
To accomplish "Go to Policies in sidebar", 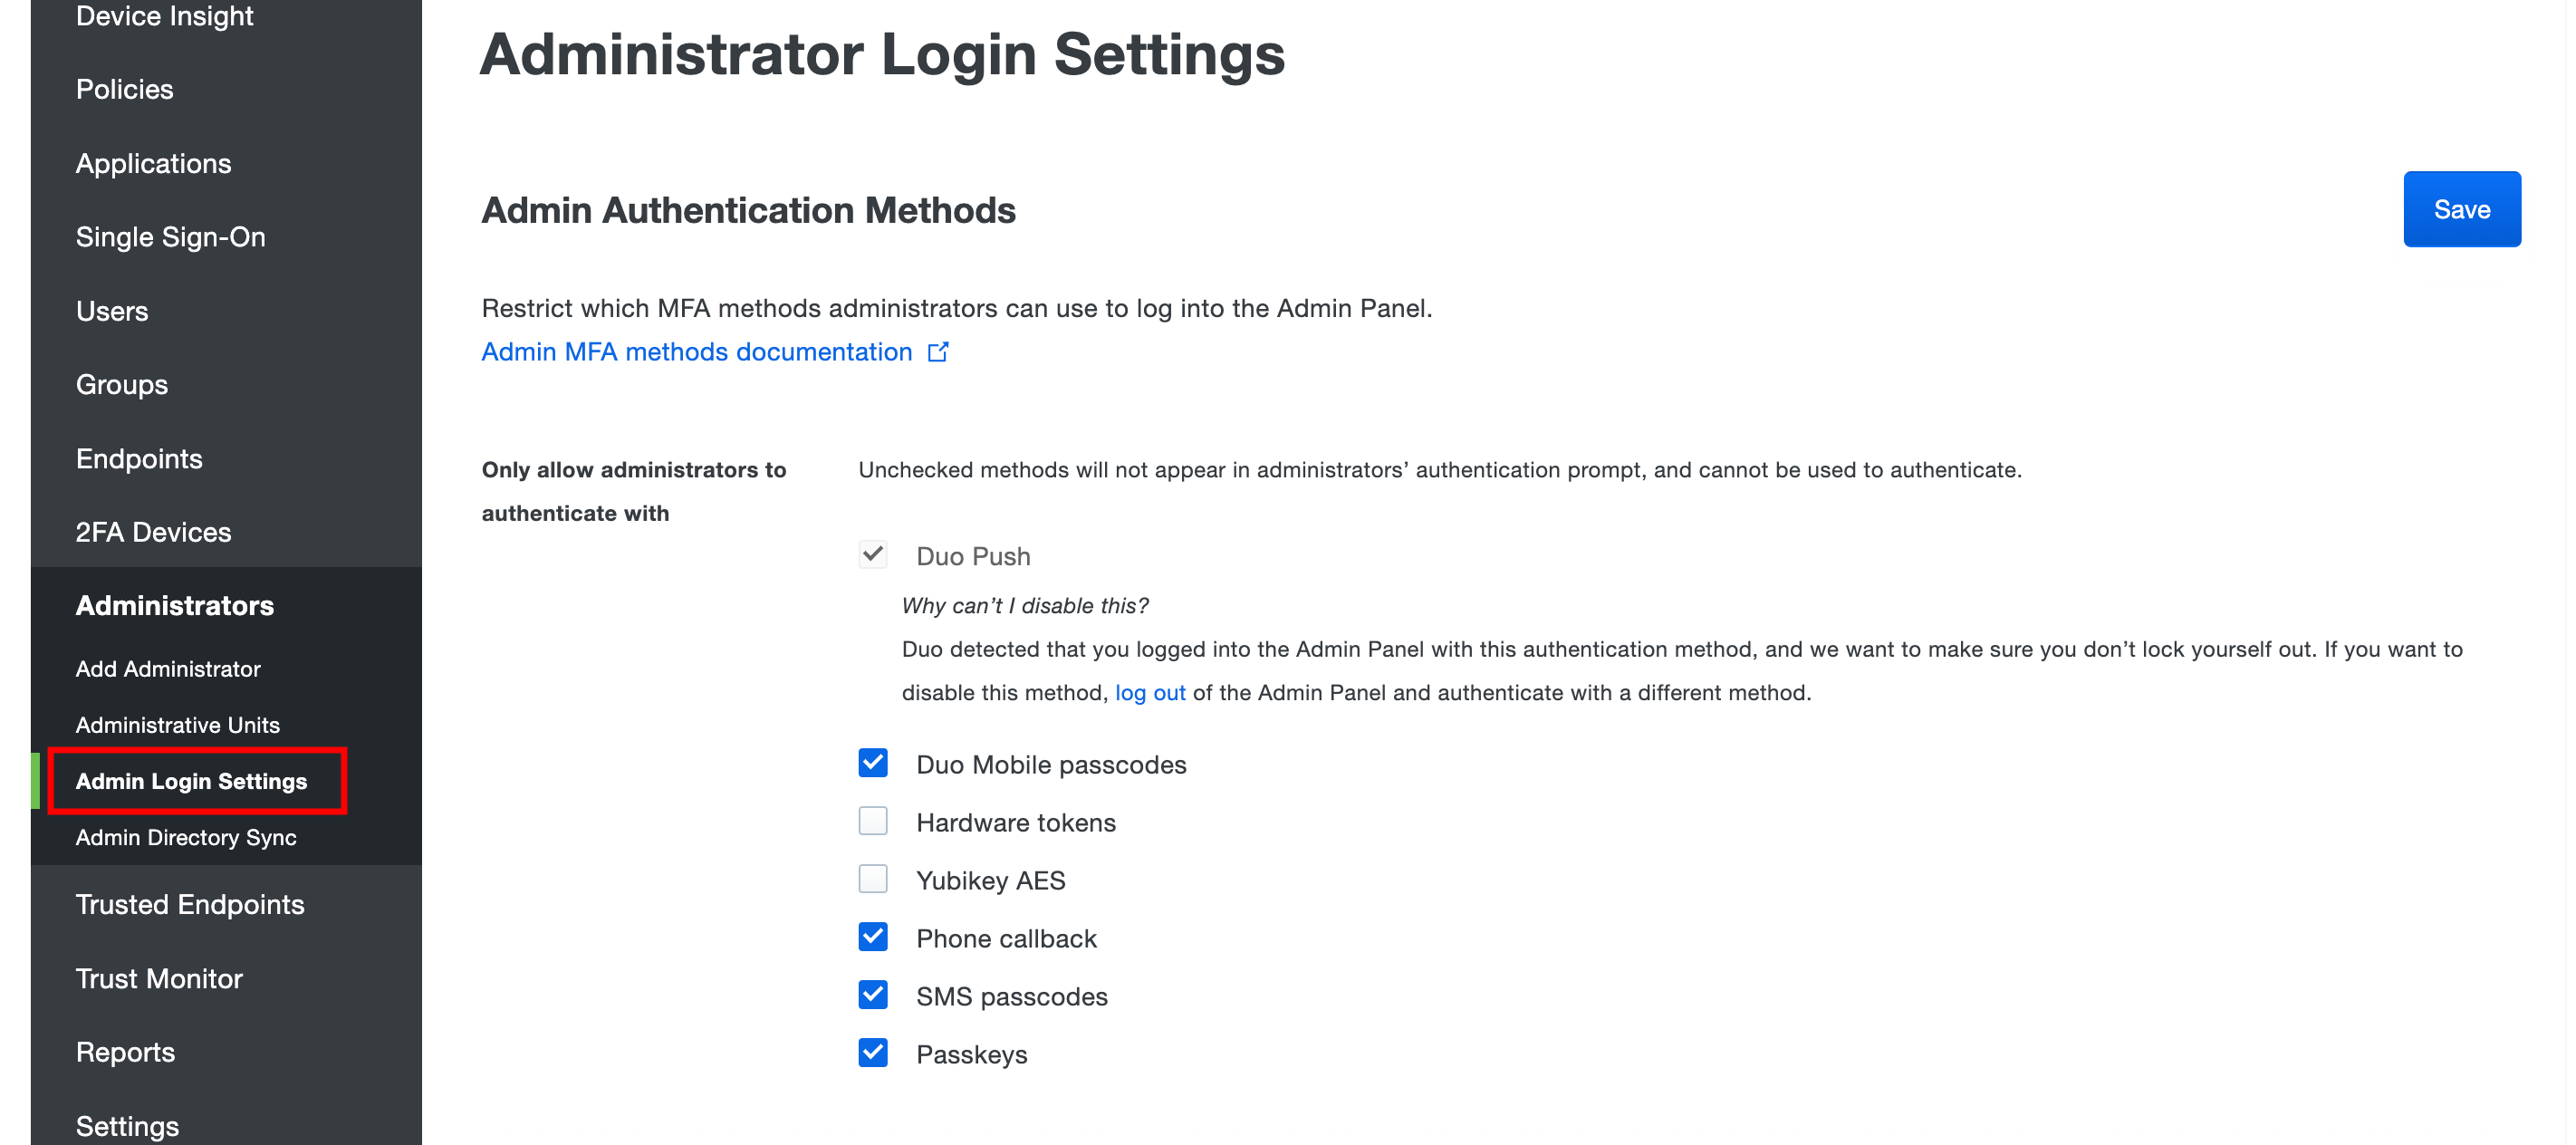I will tap(125, 90).
